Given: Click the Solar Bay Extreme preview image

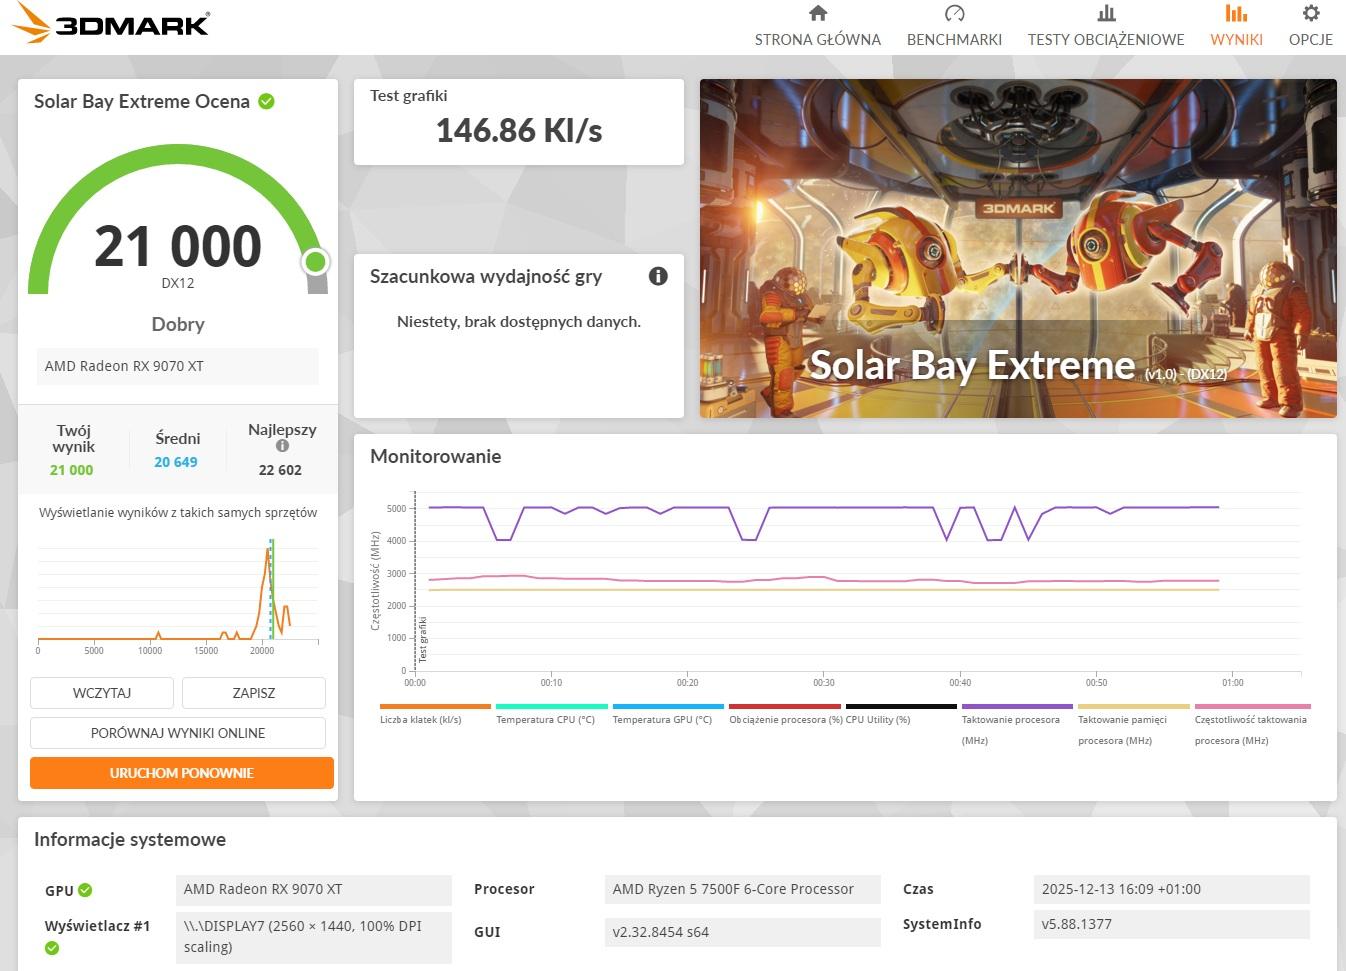Looking at the screenshot, I should coord(1018,248).
